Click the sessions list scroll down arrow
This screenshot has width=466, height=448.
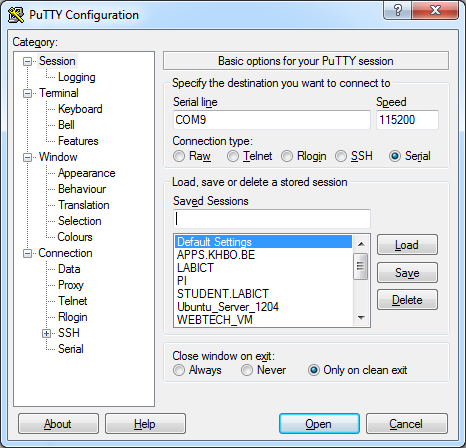tap(361, 318)
